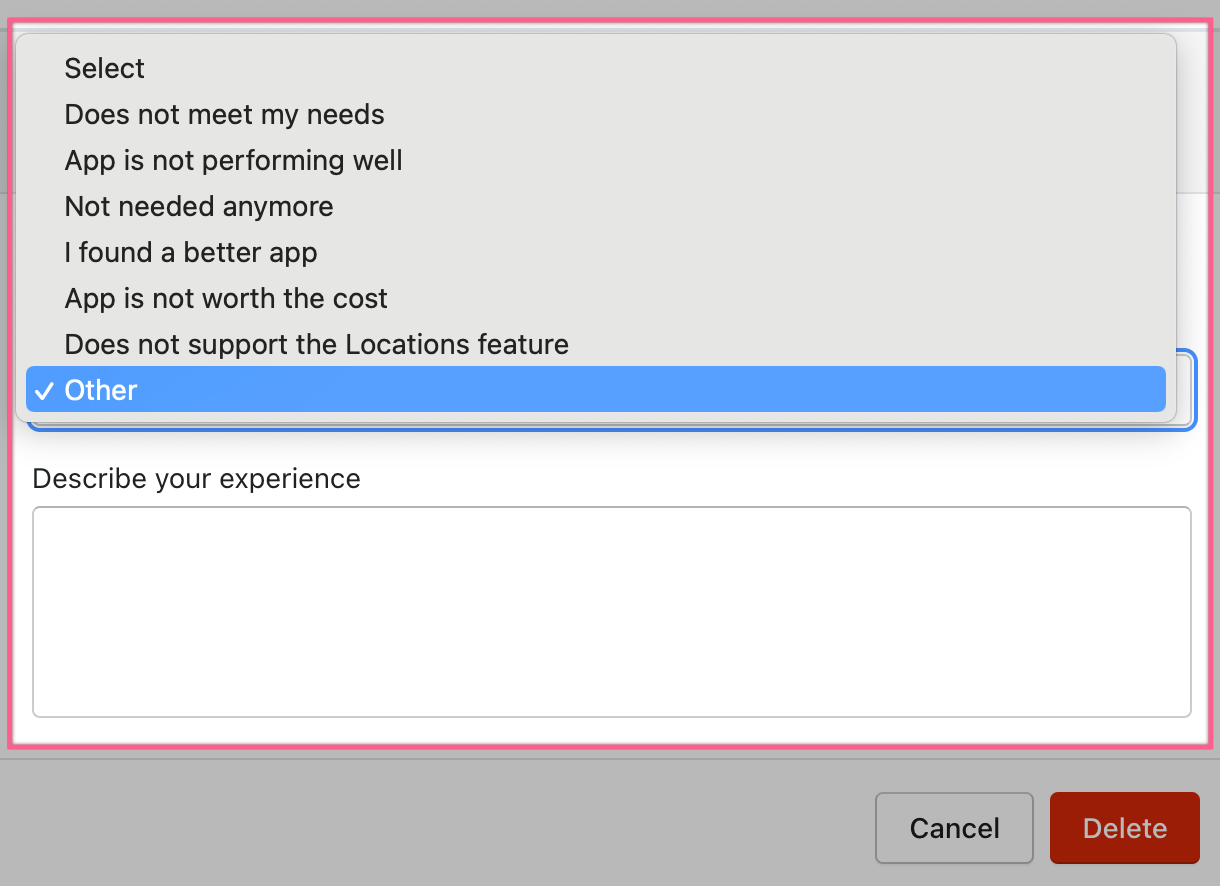Viewport: 1220px width, 886px height.
Task: Click the "Describe your experience" label
Action: click(x=196, y=479)
